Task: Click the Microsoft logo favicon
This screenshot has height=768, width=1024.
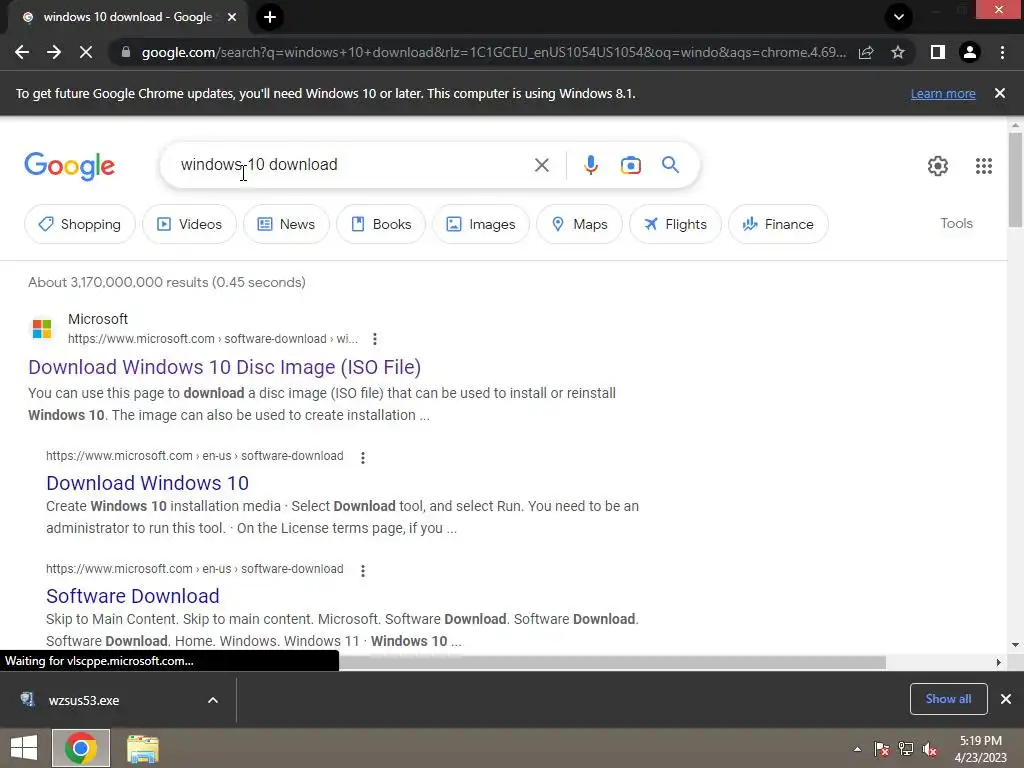Action: [x=42, y=328]
